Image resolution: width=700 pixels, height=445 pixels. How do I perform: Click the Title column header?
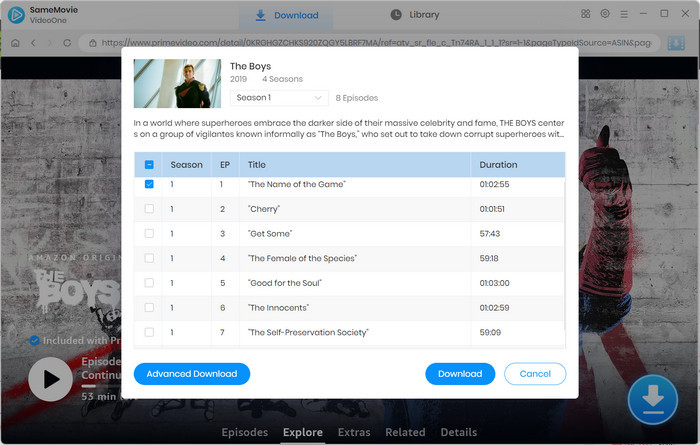click(355, 165)
